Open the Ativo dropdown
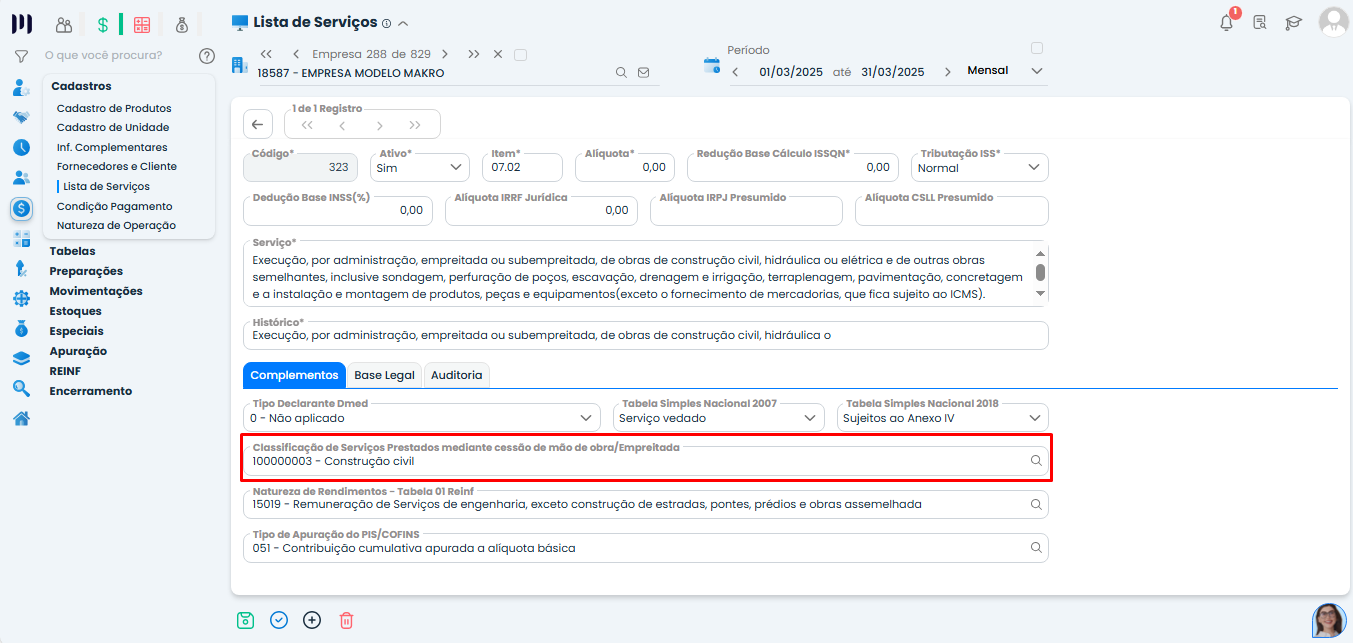The width and height of the screenshot is (1353, 643). point(419,168)
